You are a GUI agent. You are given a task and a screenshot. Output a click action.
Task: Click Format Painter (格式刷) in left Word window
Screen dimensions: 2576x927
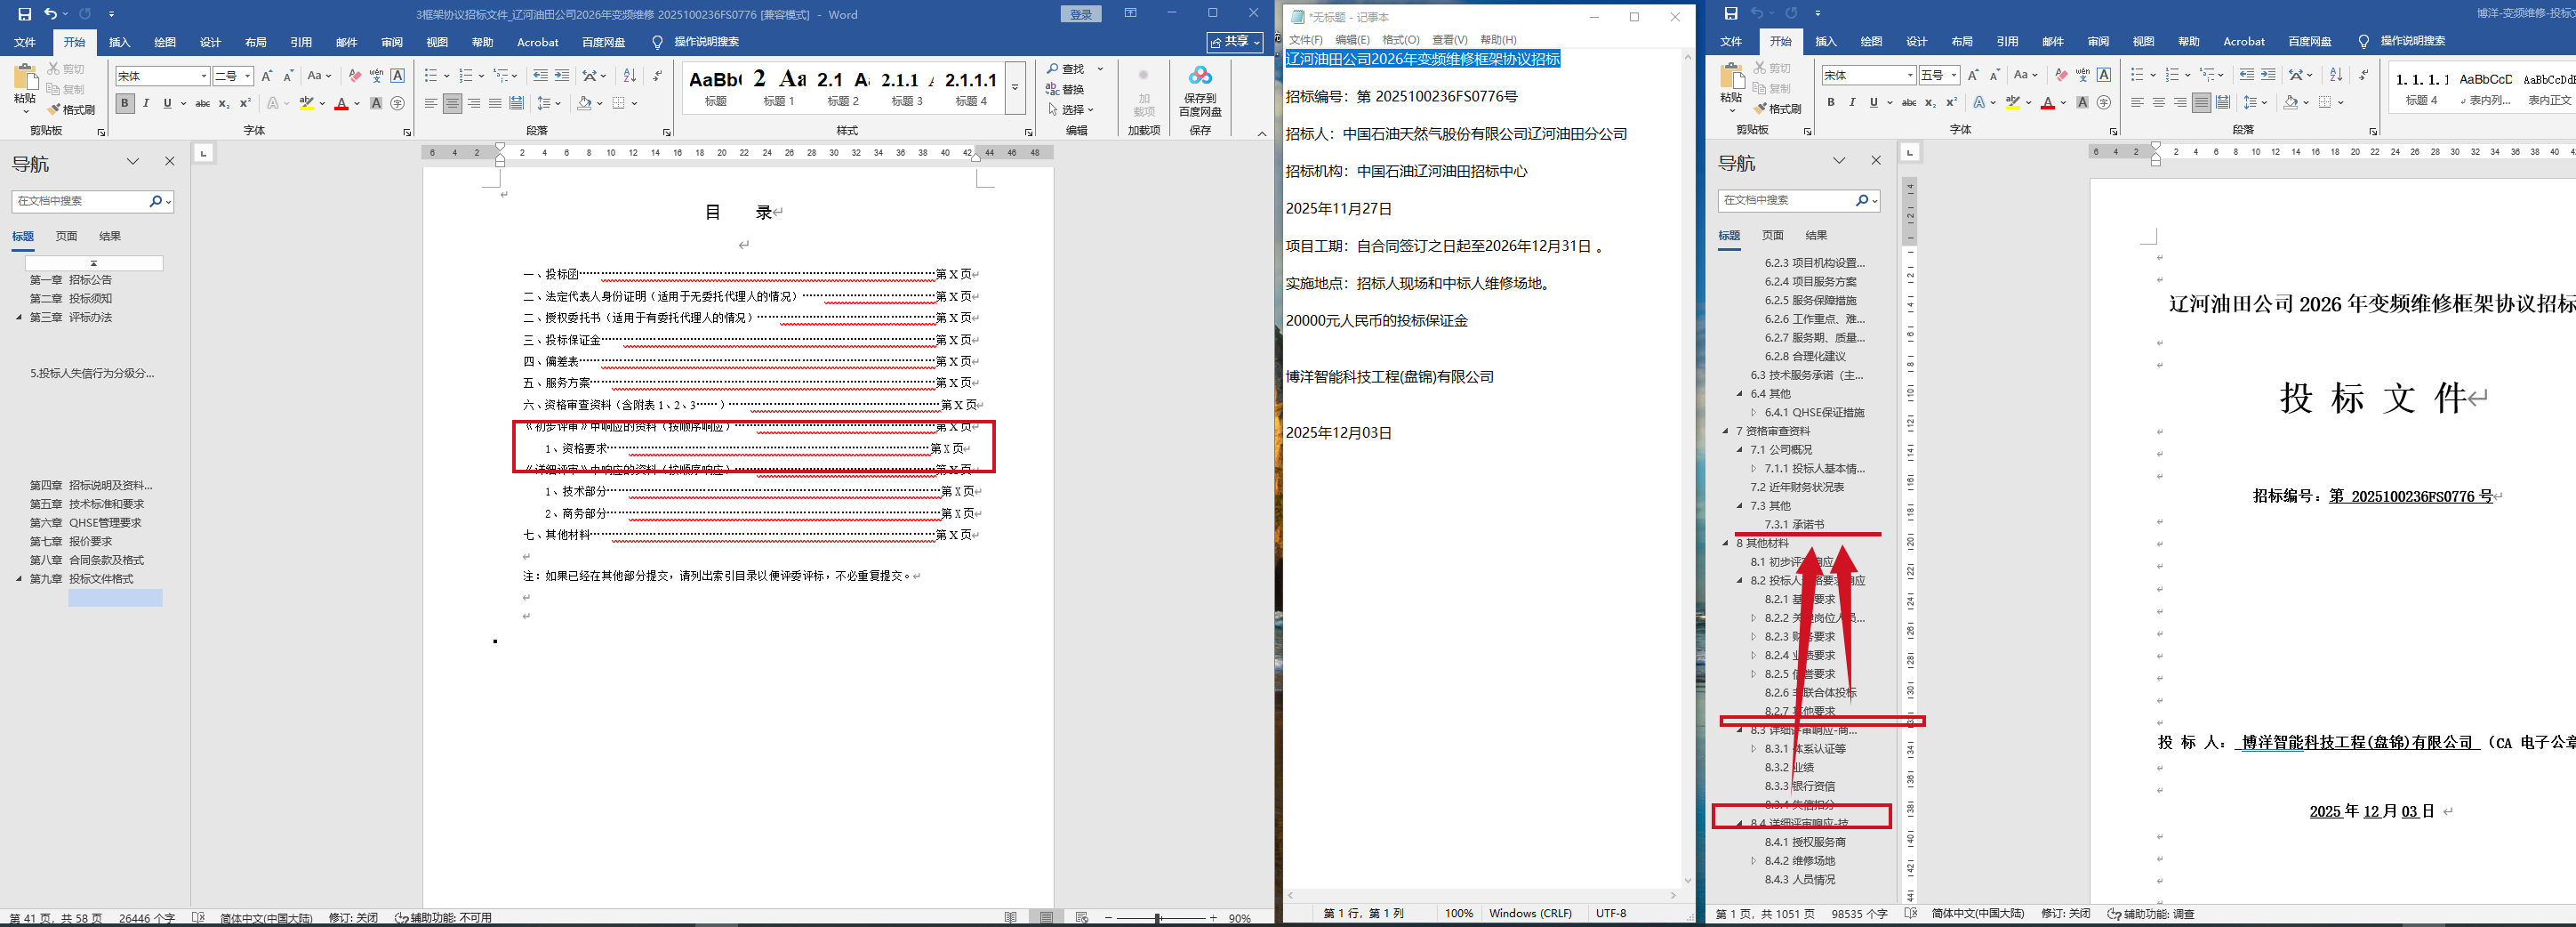click(x=71, y=109)
